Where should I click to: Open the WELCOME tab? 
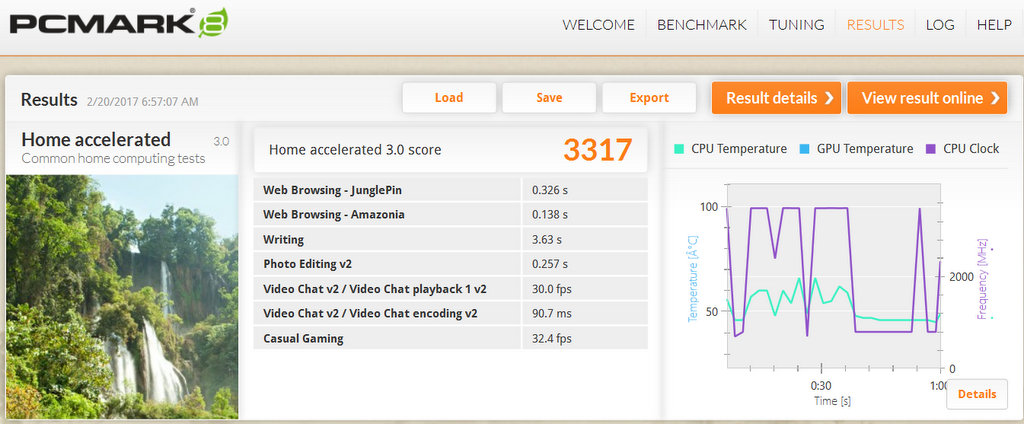598,25
